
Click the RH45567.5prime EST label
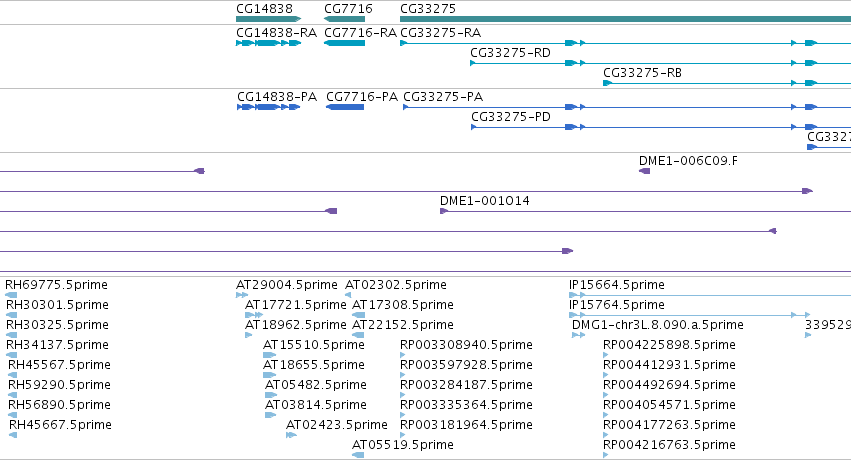tap(59, 365)
